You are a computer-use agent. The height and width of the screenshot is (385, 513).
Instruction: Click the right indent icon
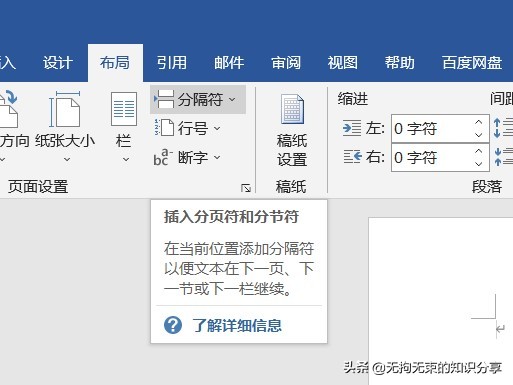pyautogui.click(x=353, y=156)
